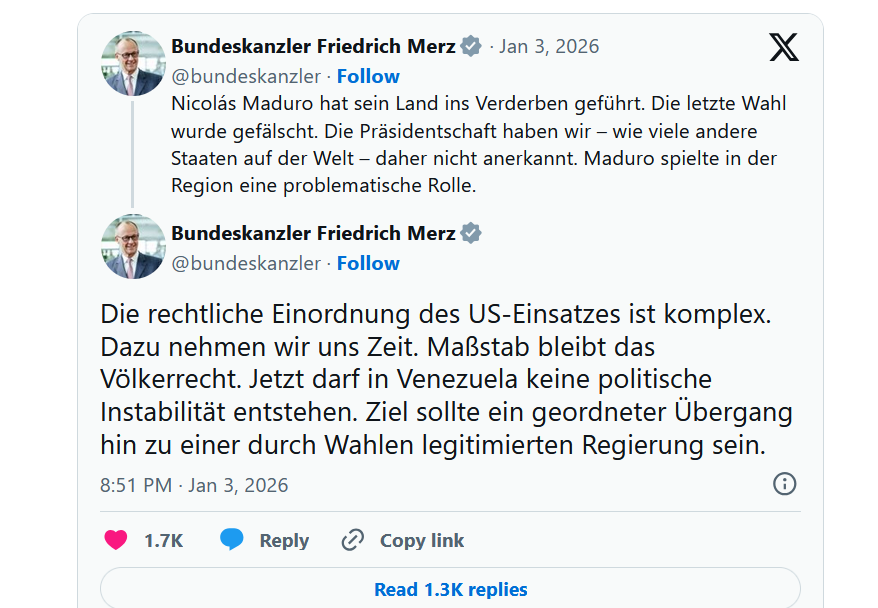Click the Copy link chain icon
The image size is (878, 608).
tap(352, 540)
